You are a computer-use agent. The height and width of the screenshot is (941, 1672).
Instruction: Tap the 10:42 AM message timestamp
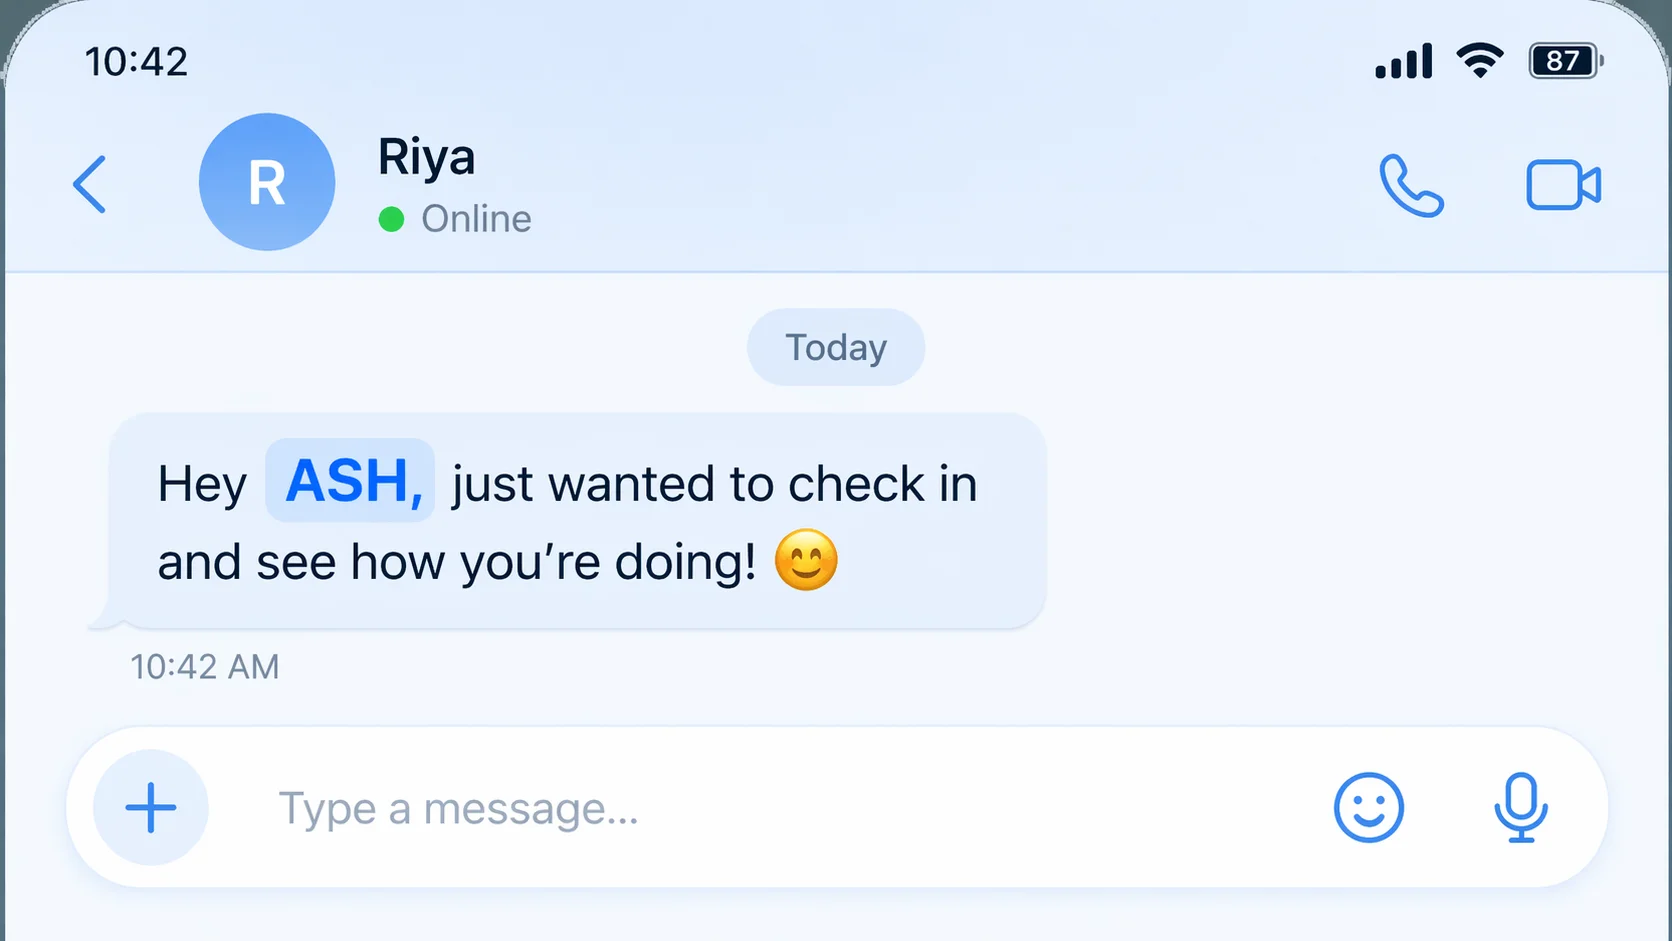[x=205, y=667]
